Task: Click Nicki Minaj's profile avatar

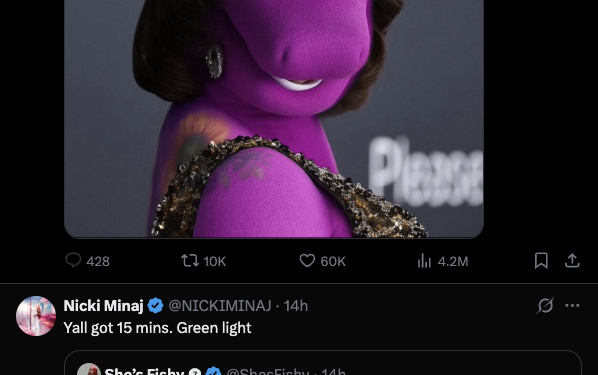Action: click(x=36, y=316)
